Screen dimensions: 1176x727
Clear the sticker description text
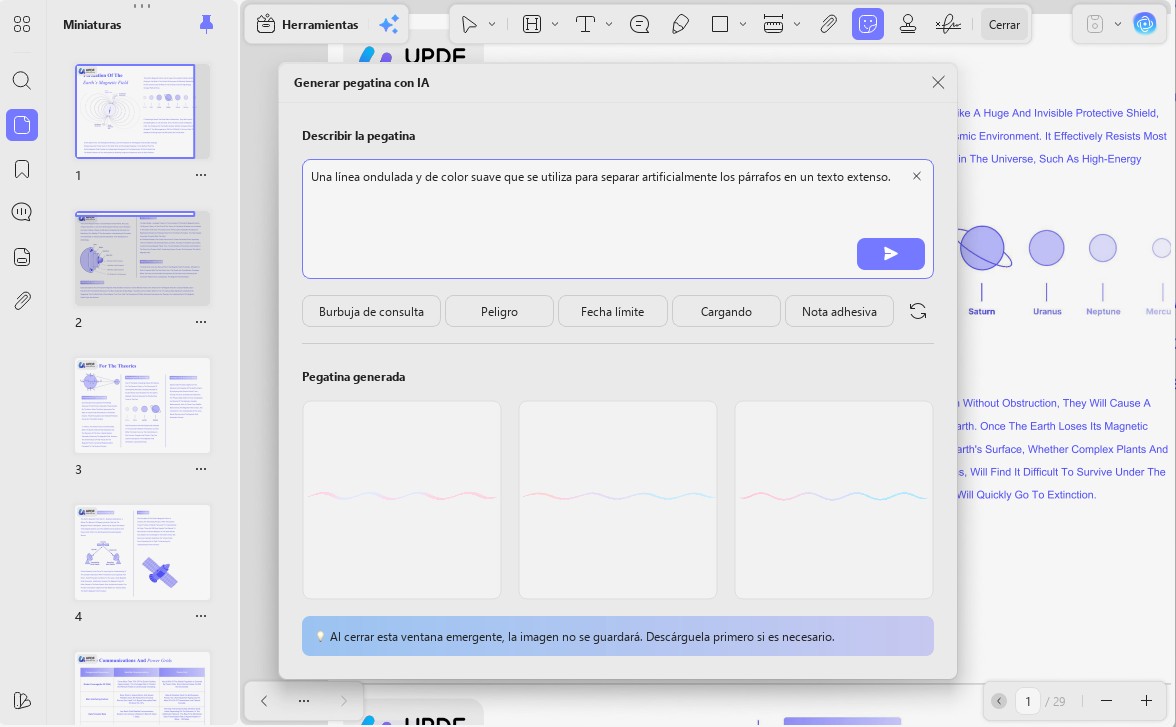tap(916, 176)
